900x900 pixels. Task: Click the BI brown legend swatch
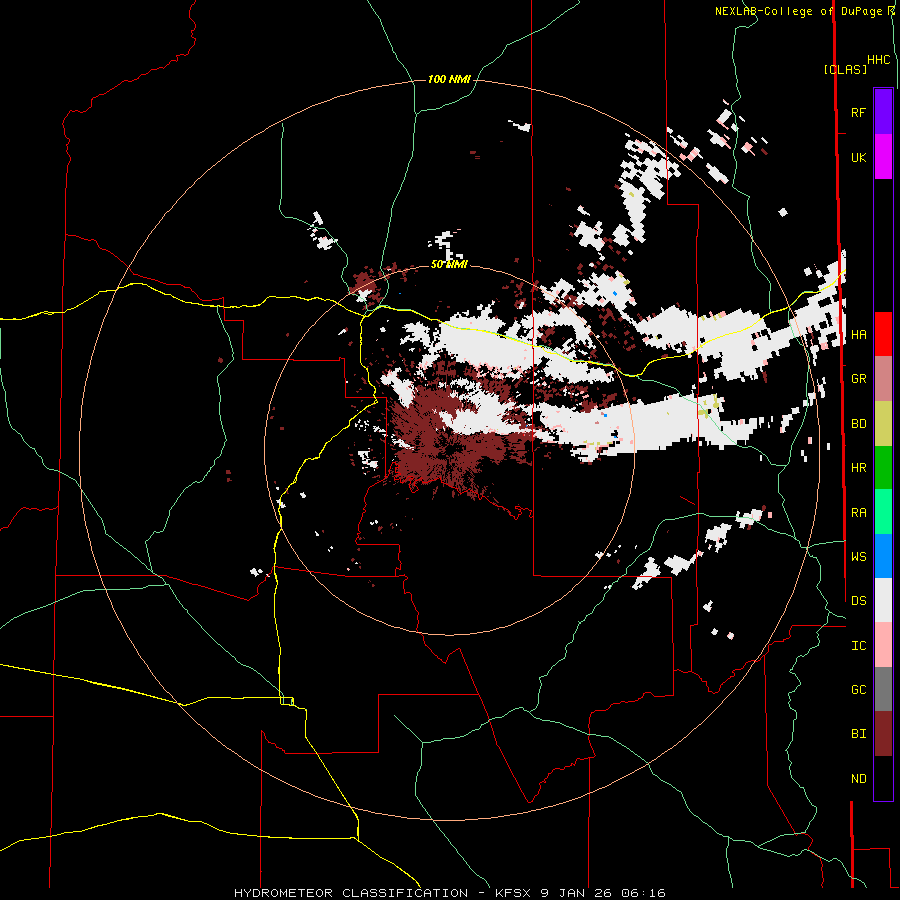point(883,734)
